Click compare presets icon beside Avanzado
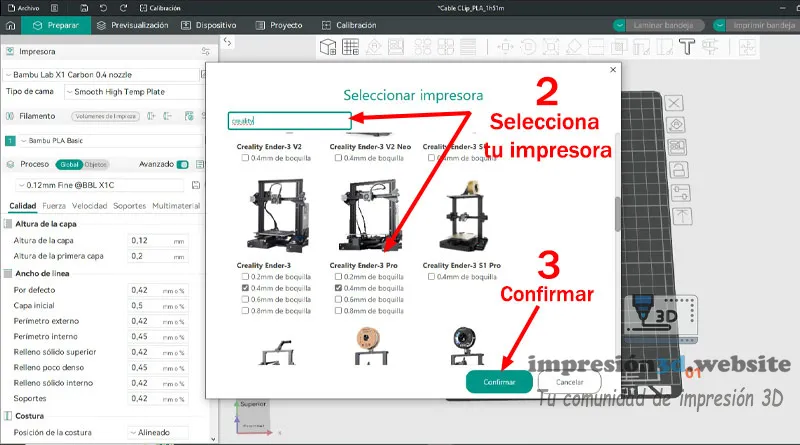Image resolution: width=800 pixels, height=445 pixels. pyautogui.click(x=200, y=164)
